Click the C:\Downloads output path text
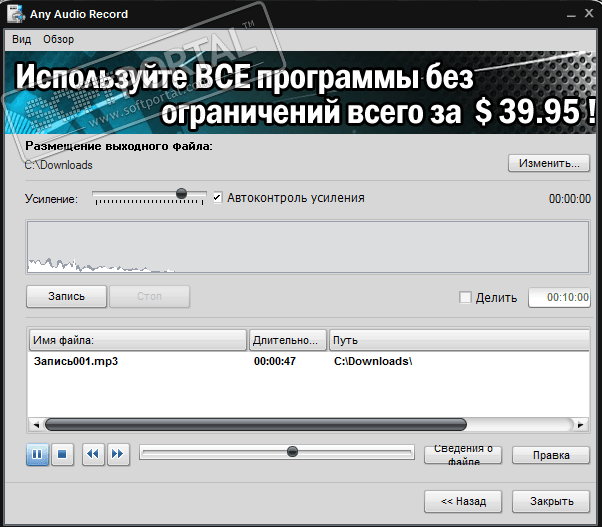This screenshot has width=602, height=527. (x=58, y=165)
